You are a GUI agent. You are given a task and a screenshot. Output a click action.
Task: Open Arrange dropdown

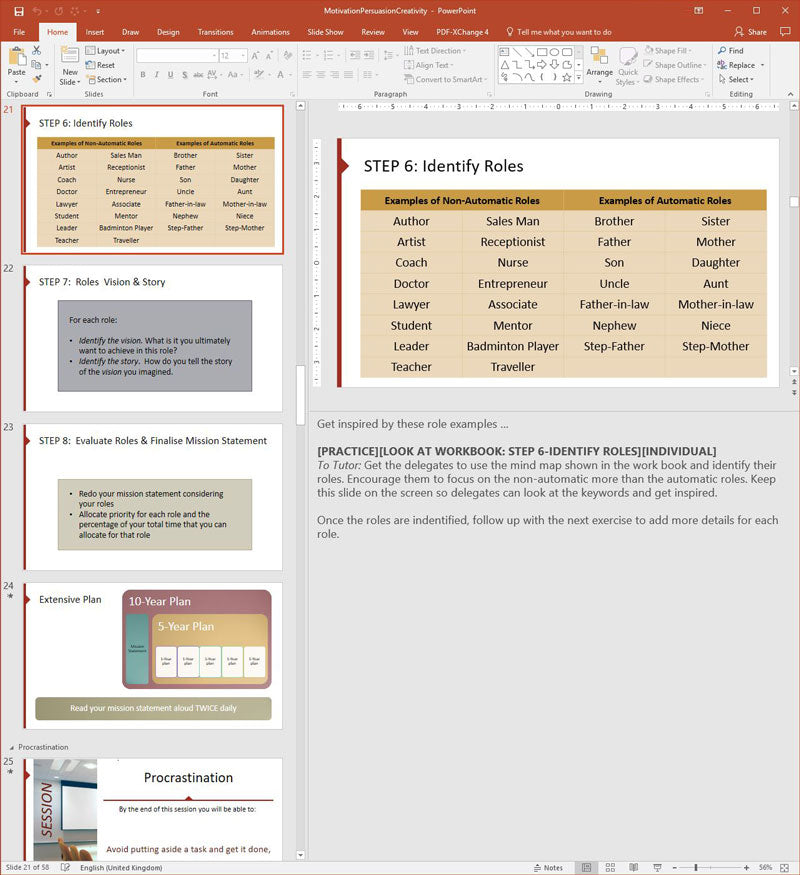click(x=600, y=65)
